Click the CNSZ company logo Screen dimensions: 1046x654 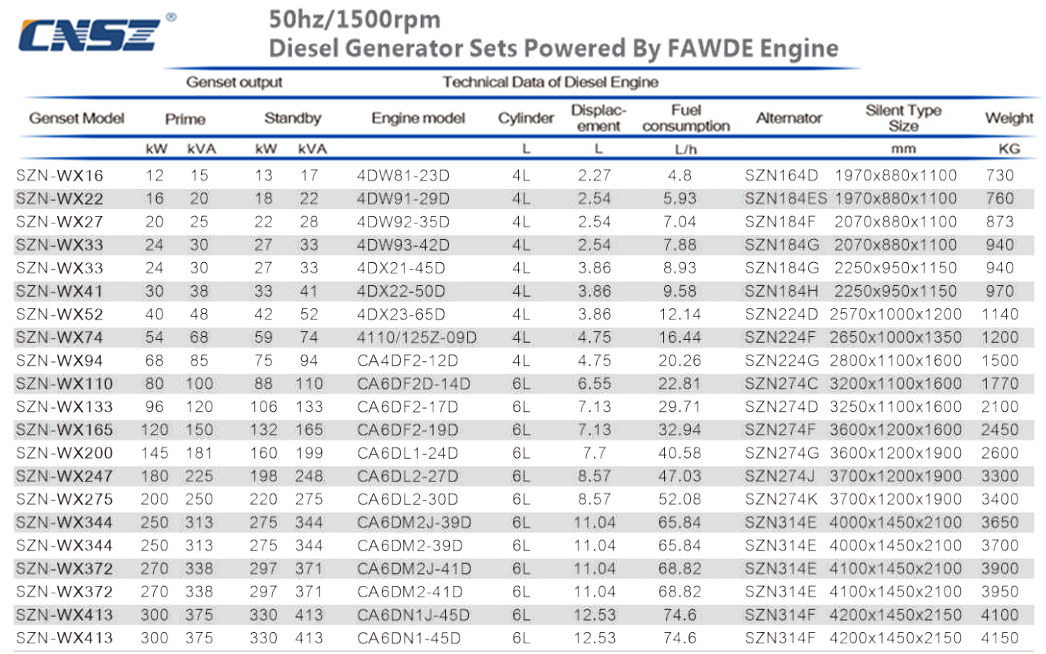point(97,33)
